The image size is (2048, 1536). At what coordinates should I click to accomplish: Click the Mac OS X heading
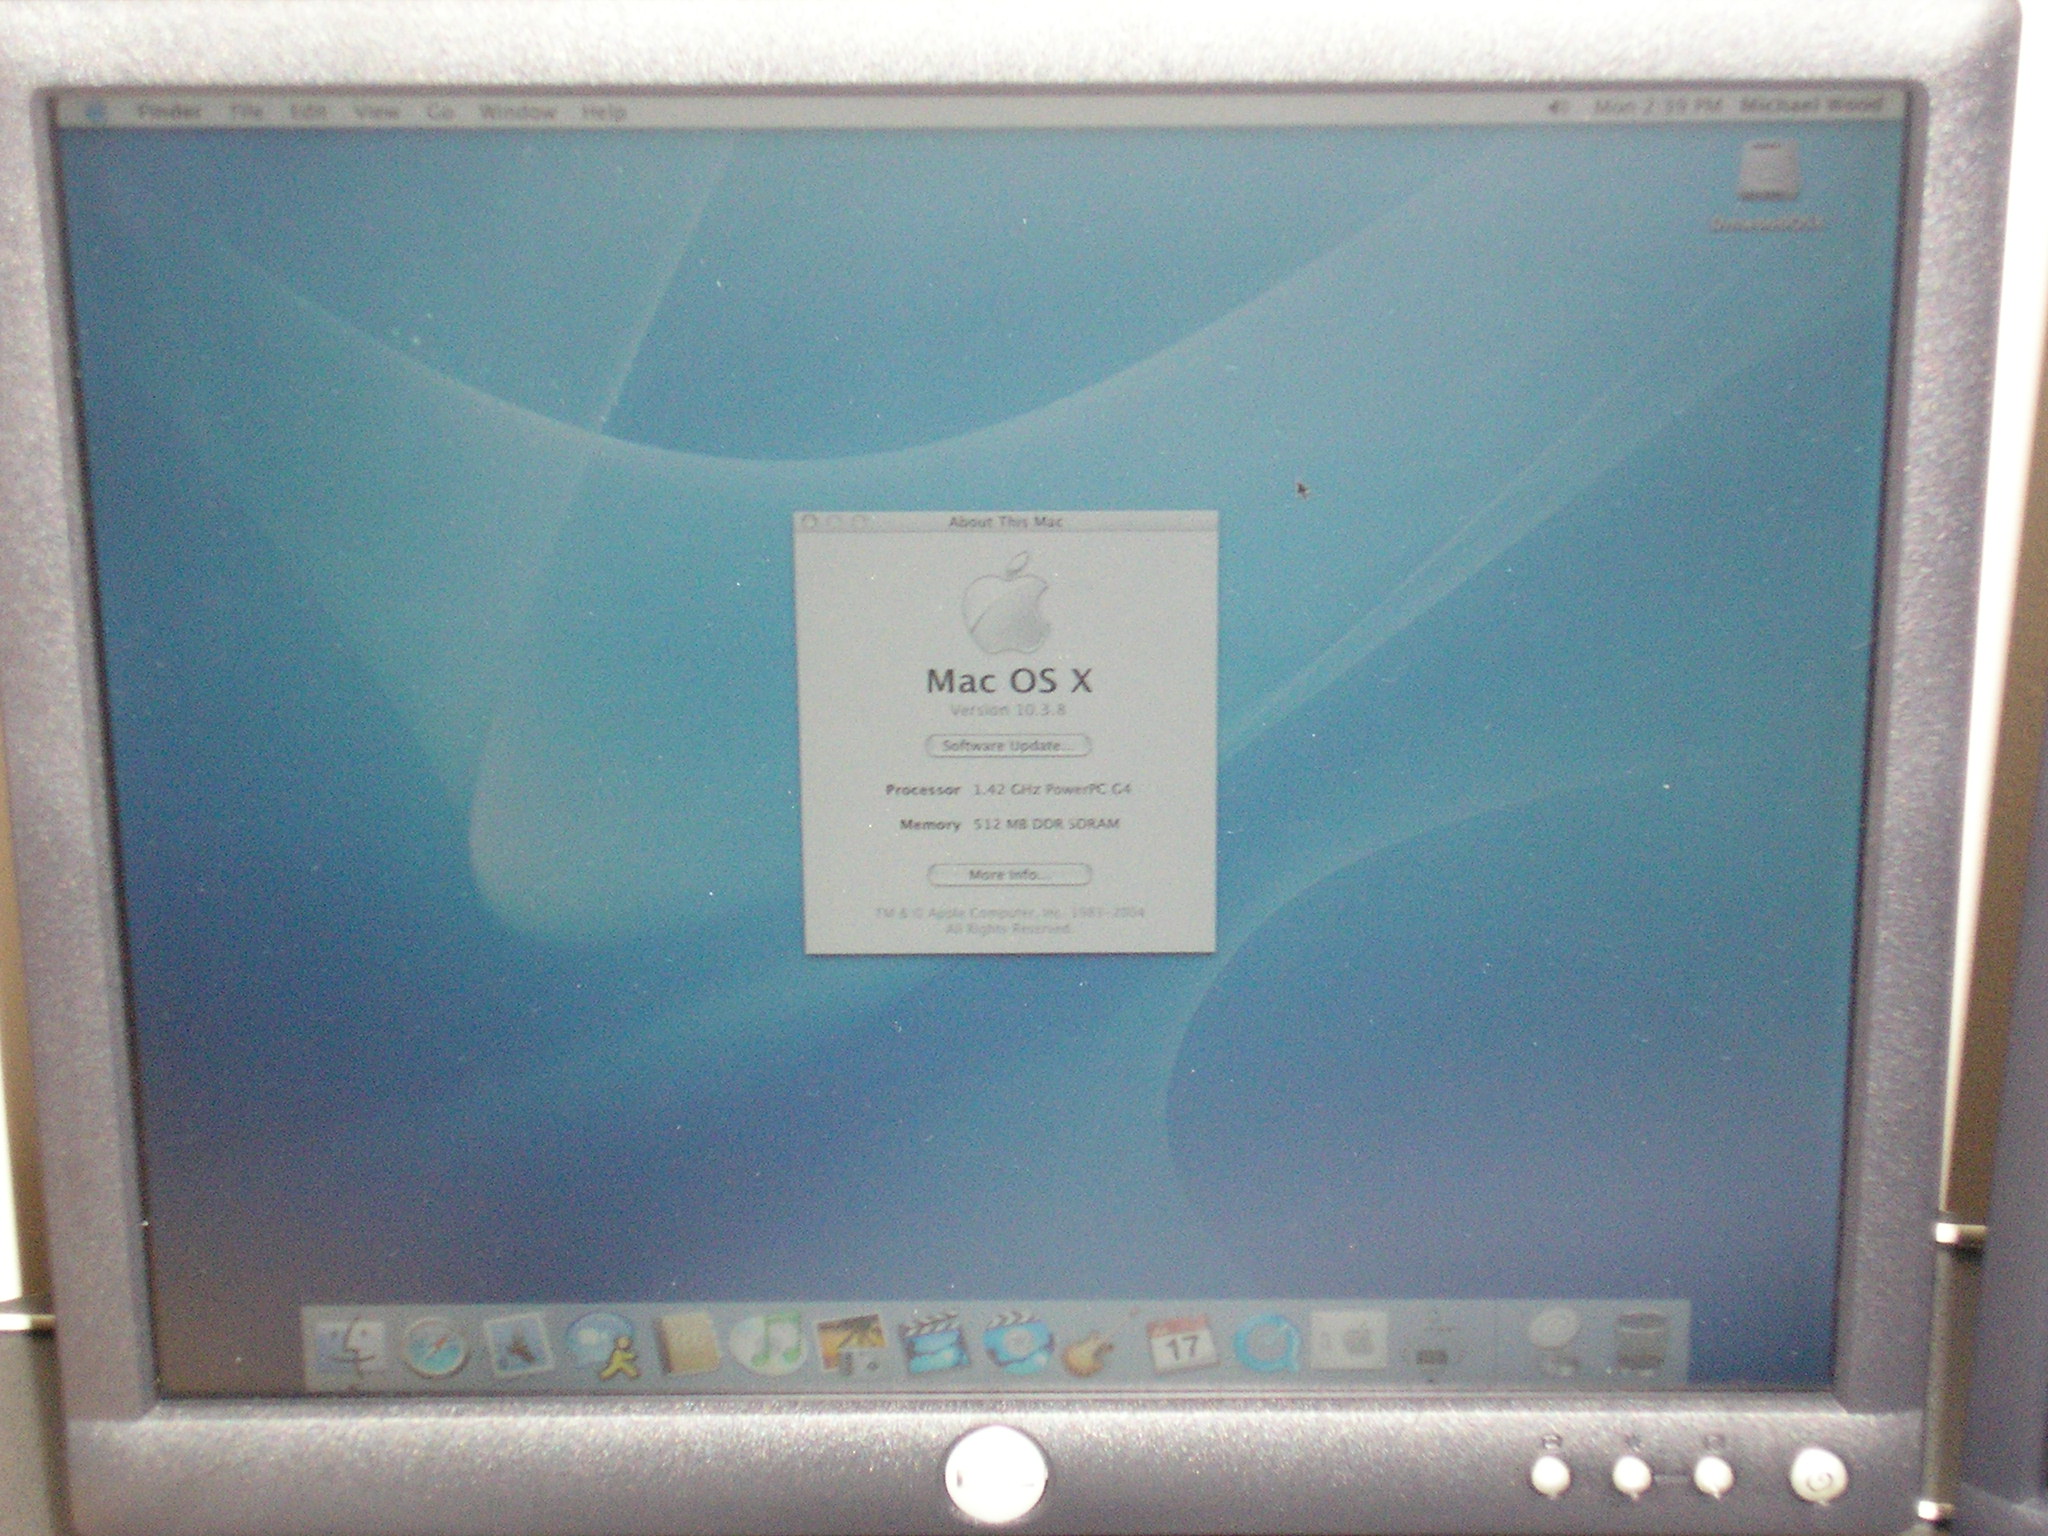pos(1009,681)
